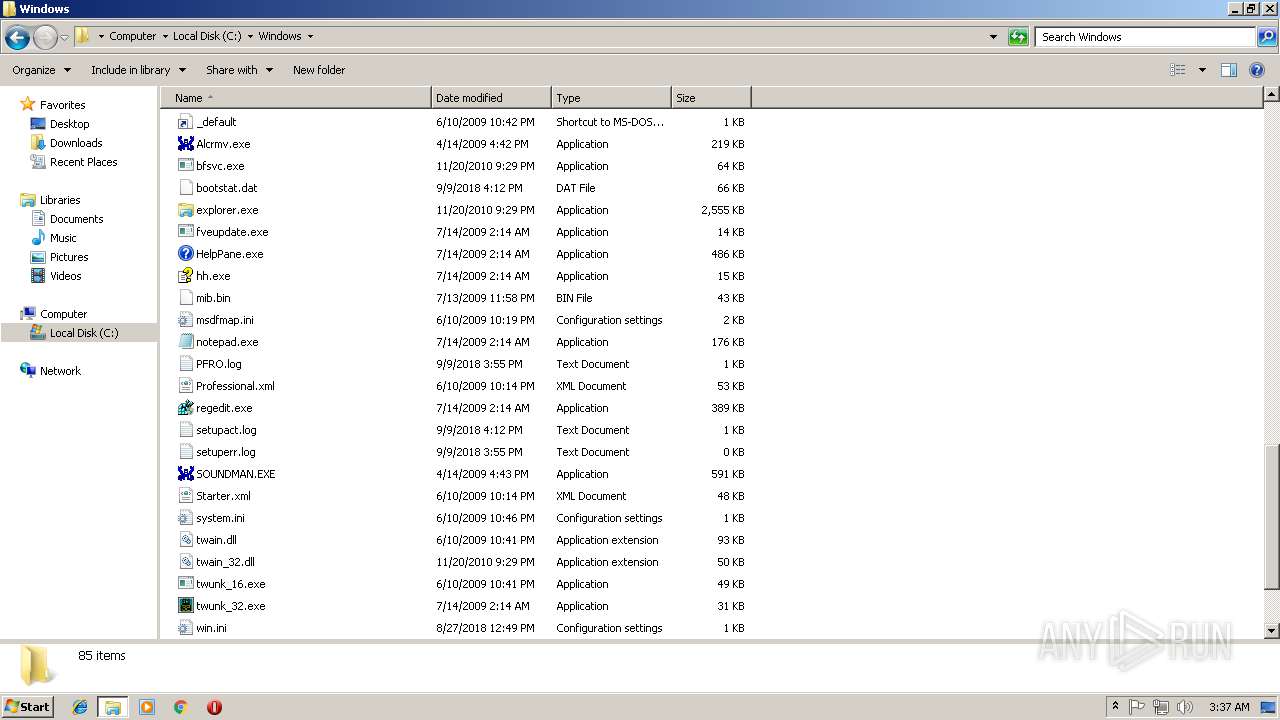Click the Search Windows input field

1146,37
